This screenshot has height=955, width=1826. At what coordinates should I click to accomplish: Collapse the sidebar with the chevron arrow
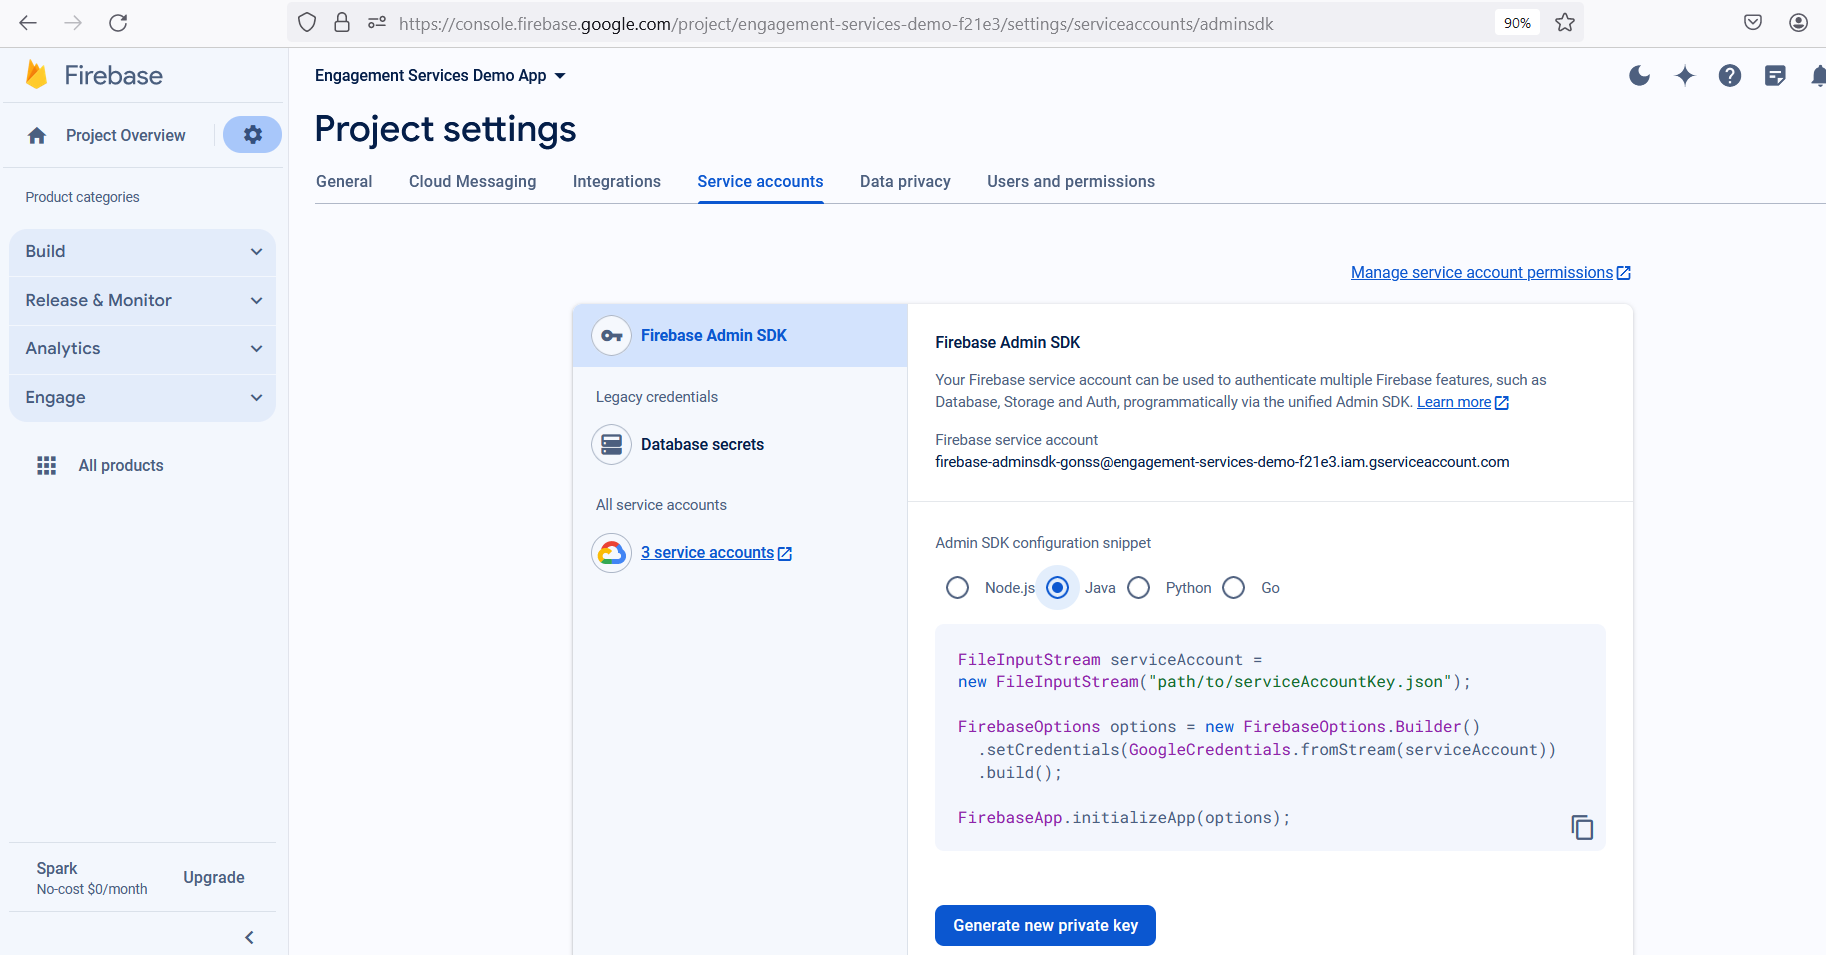(x=249, y=937)
